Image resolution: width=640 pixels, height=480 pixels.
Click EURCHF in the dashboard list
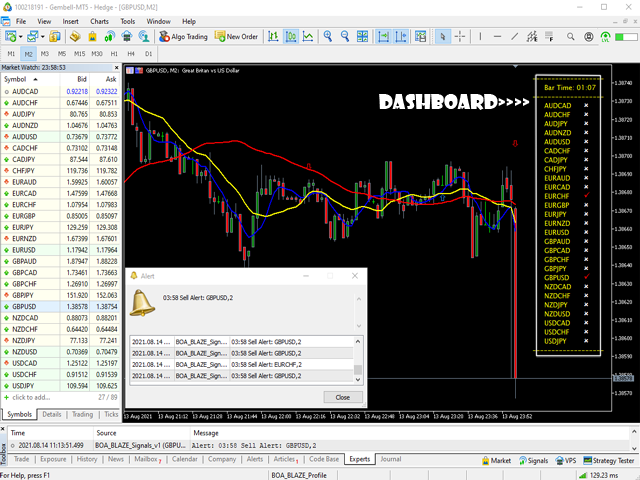pyautogui.click(x=556, y=196)
